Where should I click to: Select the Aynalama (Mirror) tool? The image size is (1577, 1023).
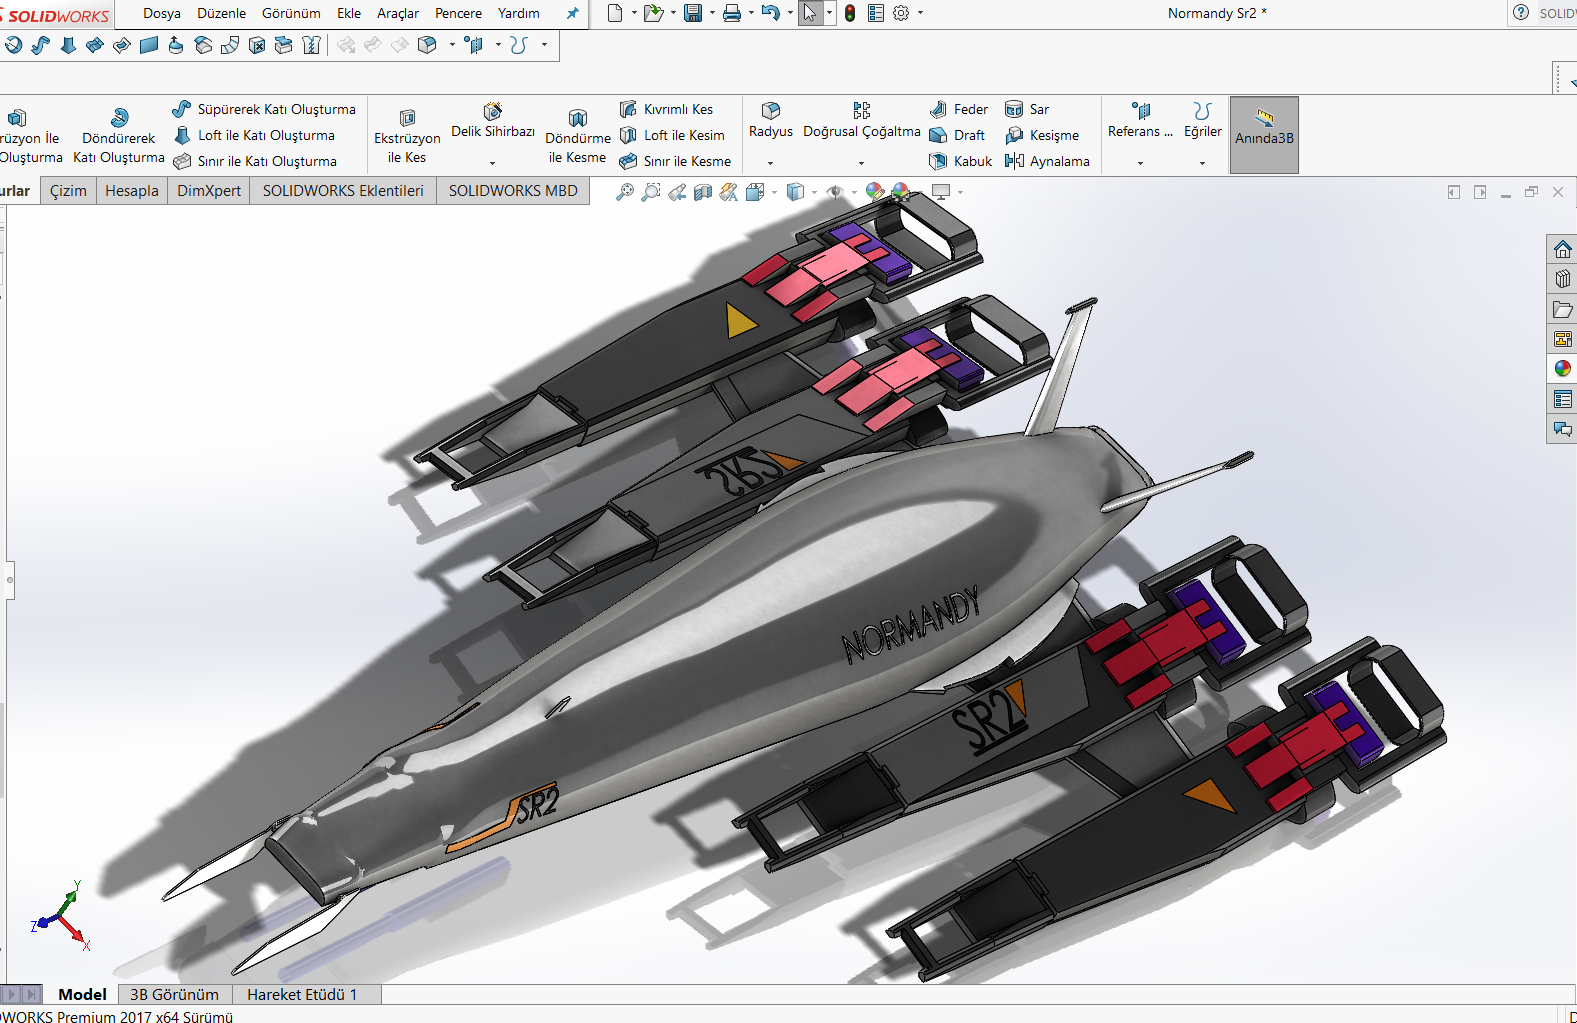point(1047,161)
